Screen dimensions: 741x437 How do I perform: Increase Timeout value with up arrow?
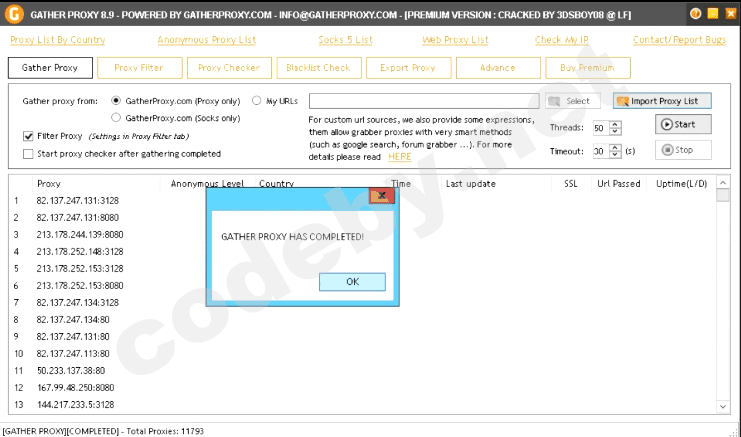(615, 147)
